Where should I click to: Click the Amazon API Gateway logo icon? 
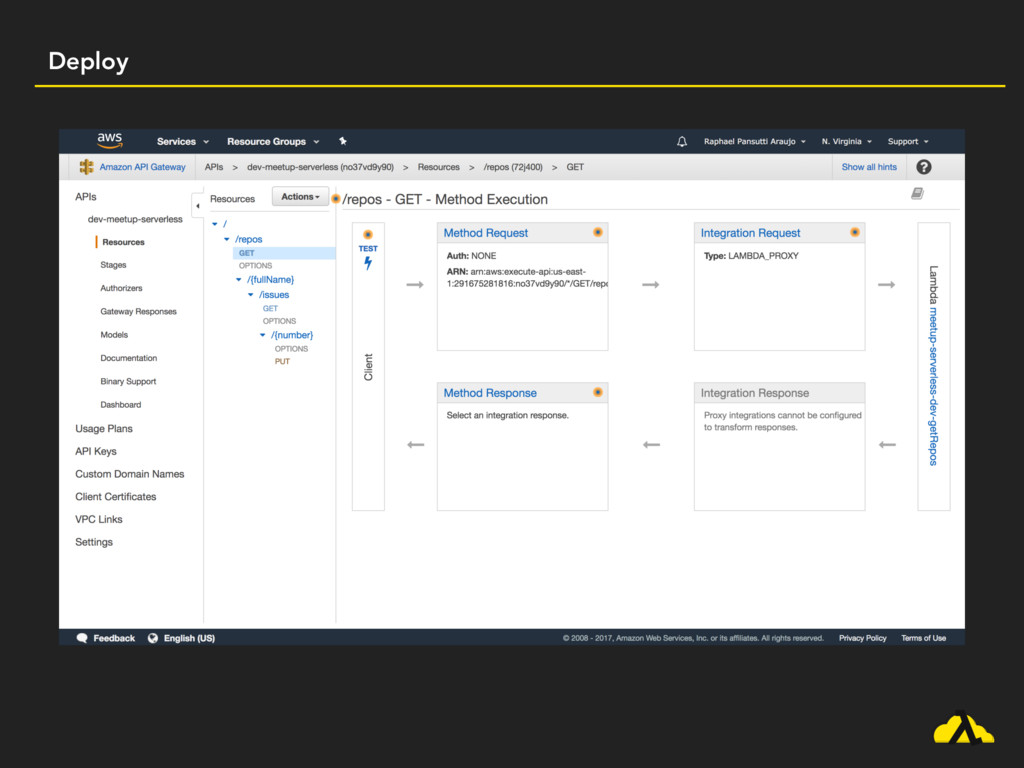click(x=87, y=167)
